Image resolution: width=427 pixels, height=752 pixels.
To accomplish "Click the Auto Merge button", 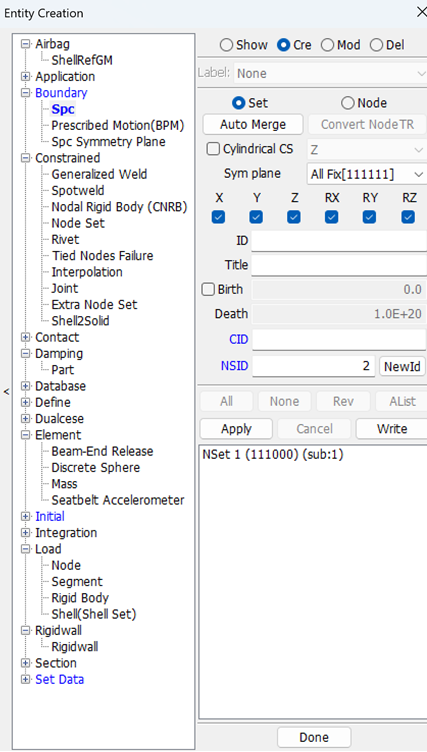I will pos(253,125).
